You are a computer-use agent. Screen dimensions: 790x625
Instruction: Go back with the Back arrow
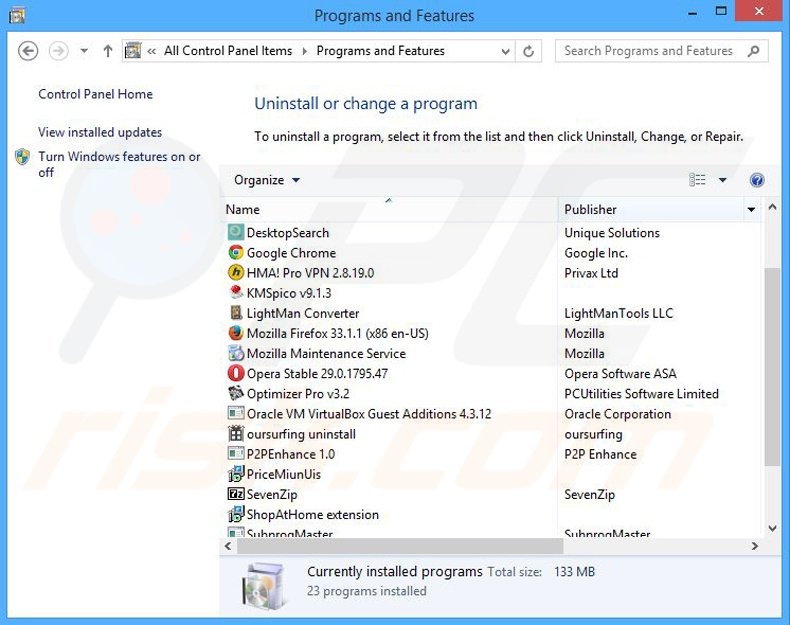[x=28, y=51]
